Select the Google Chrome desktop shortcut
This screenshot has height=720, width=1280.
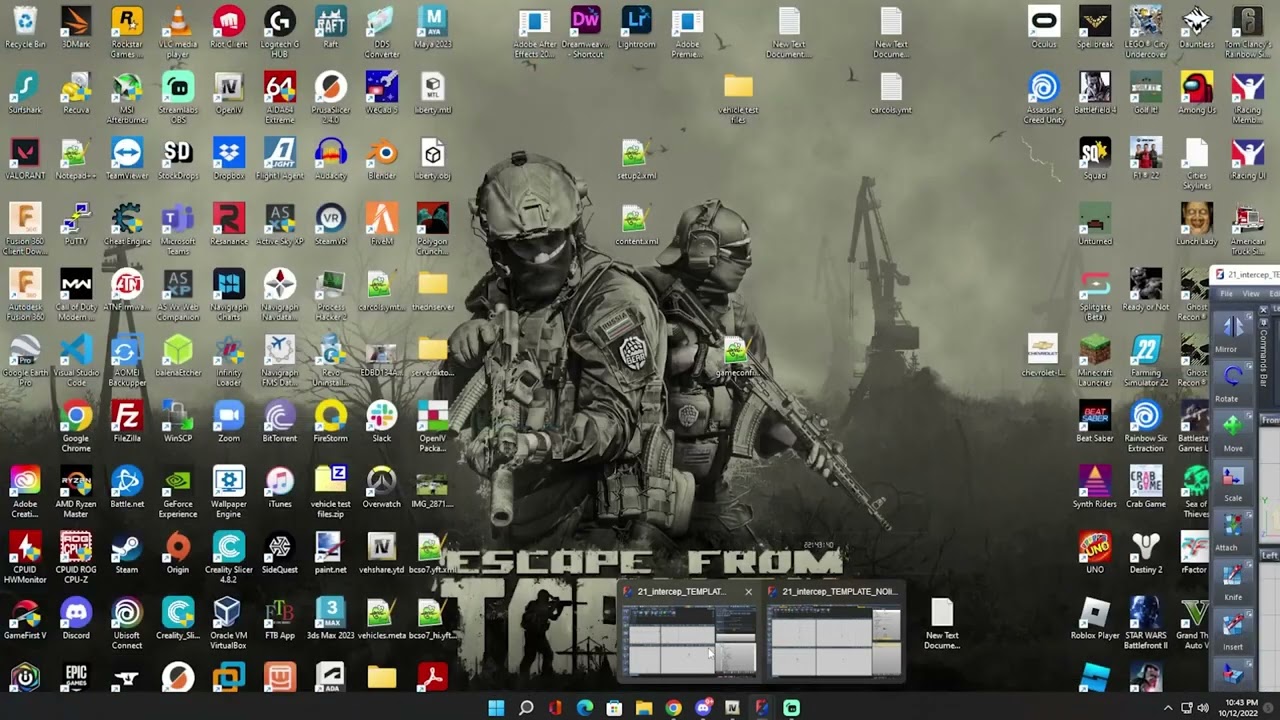(76, 426)
